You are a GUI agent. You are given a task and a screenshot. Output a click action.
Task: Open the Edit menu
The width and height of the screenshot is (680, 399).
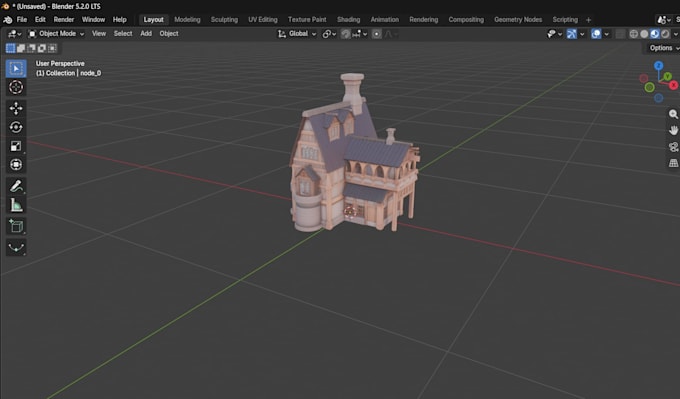pyautogui.click(x=40, y=20)
